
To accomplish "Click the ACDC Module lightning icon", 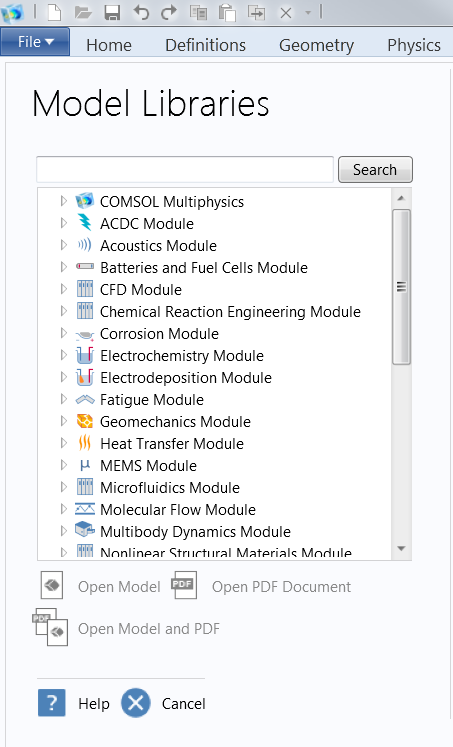I will tap(85, 222).
